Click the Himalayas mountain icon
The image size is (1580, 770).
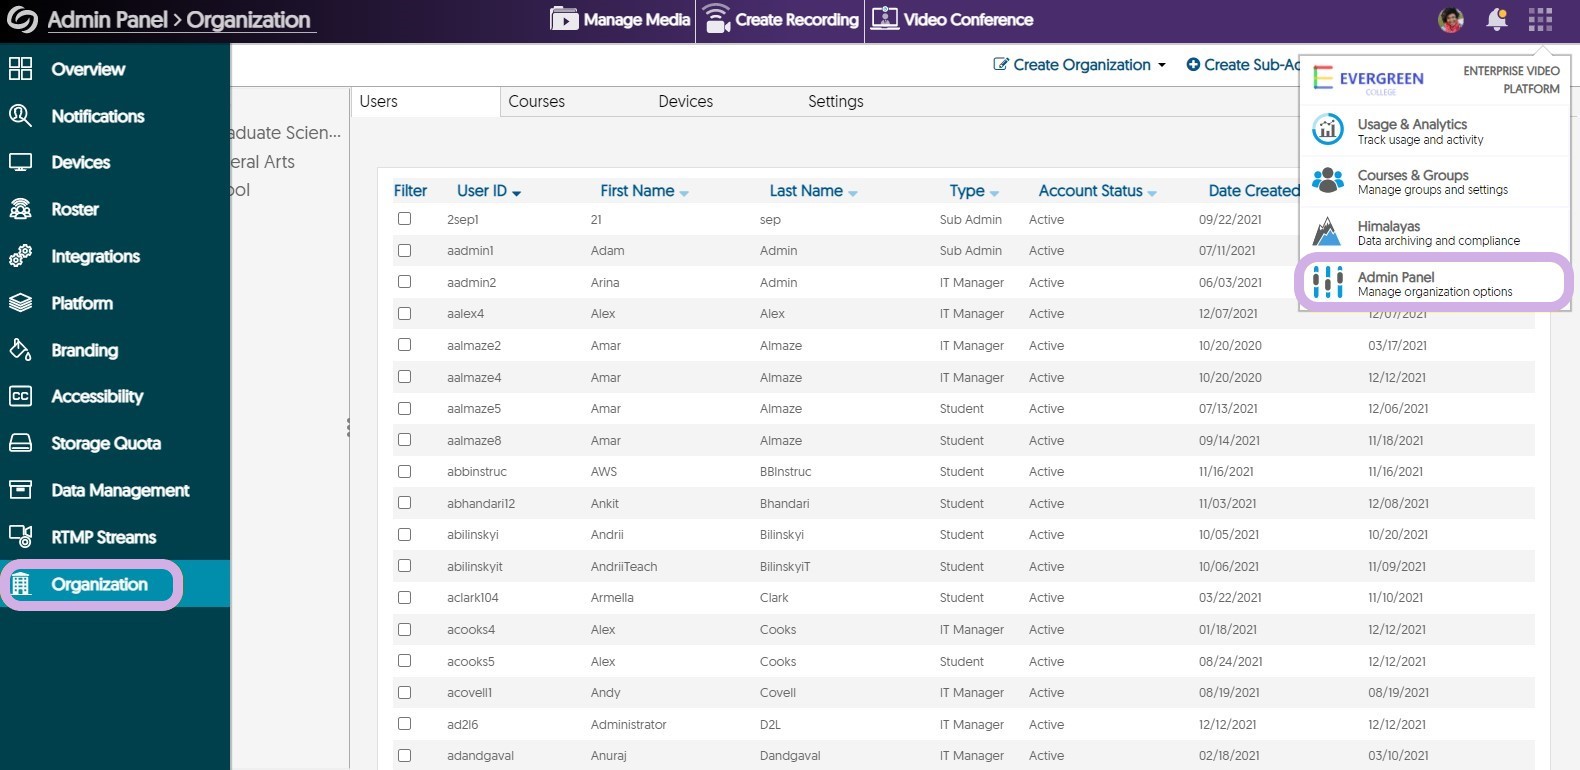pos(1327,232)
